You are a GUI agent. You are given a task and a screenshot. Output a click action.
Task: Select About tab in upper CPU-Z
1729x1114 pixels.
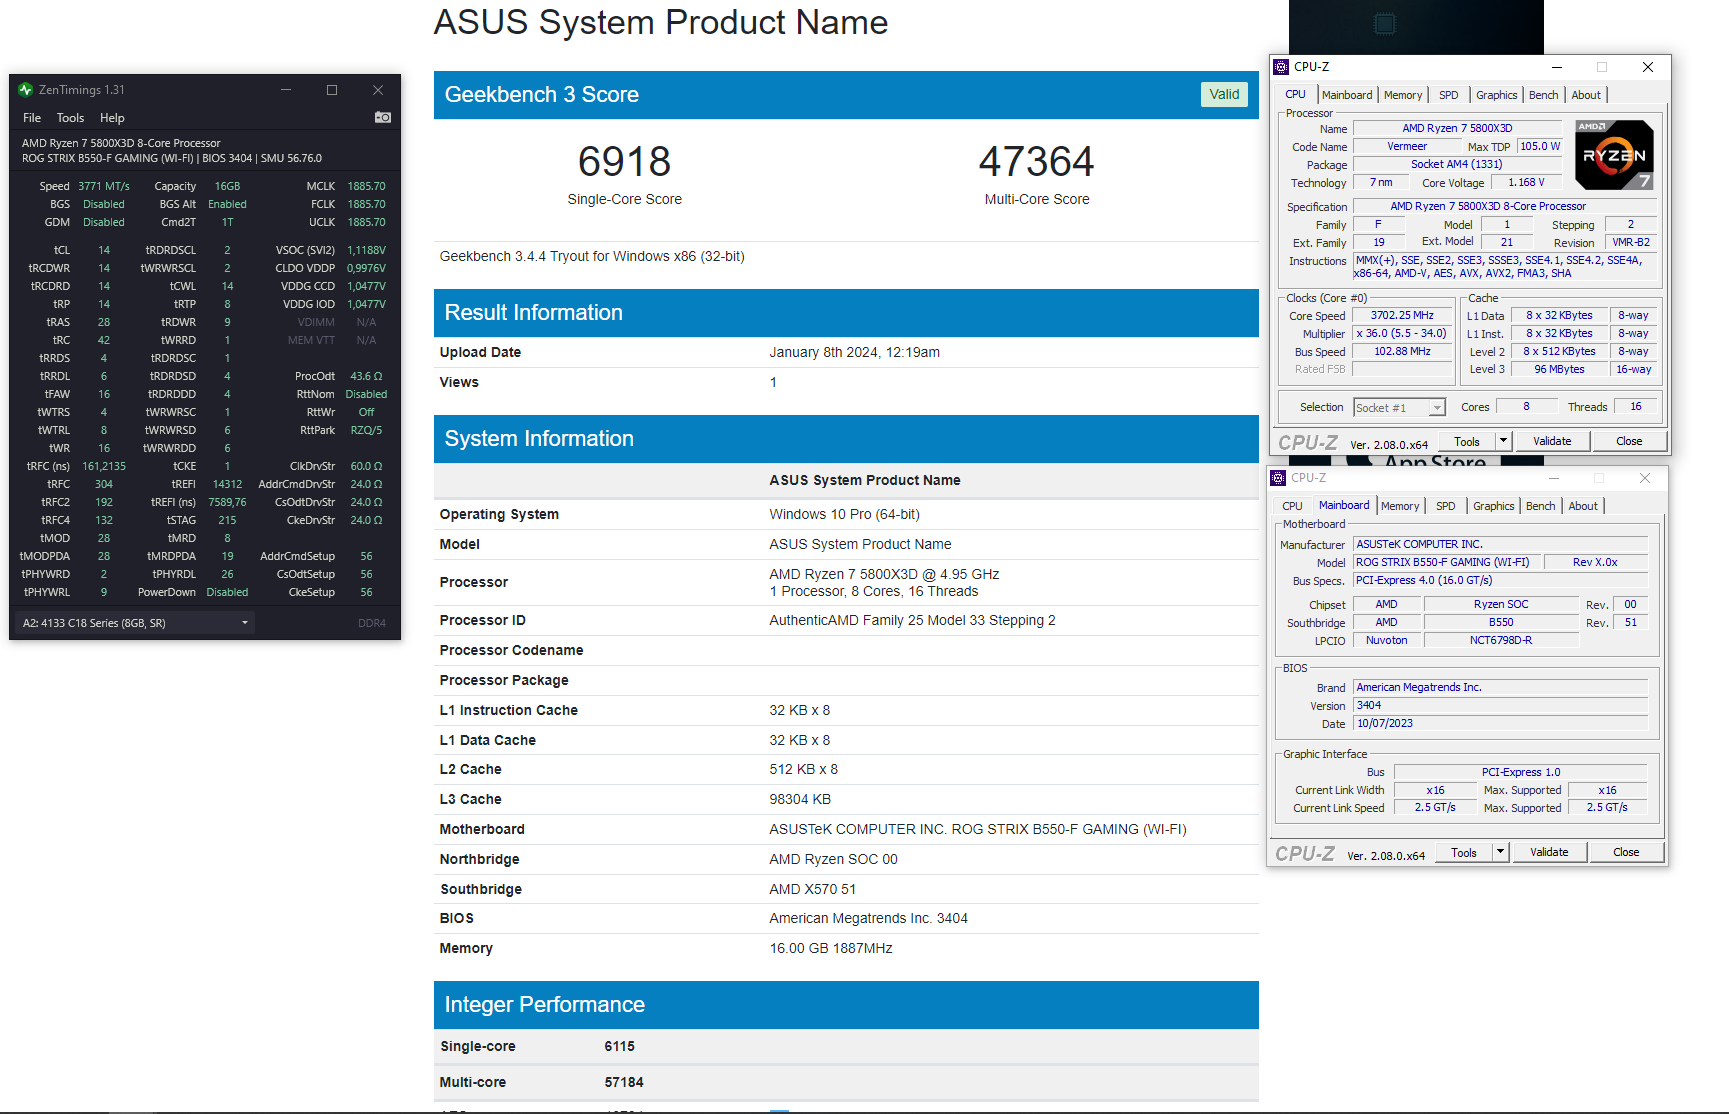pyautogui.click(x=1586, y=95)
